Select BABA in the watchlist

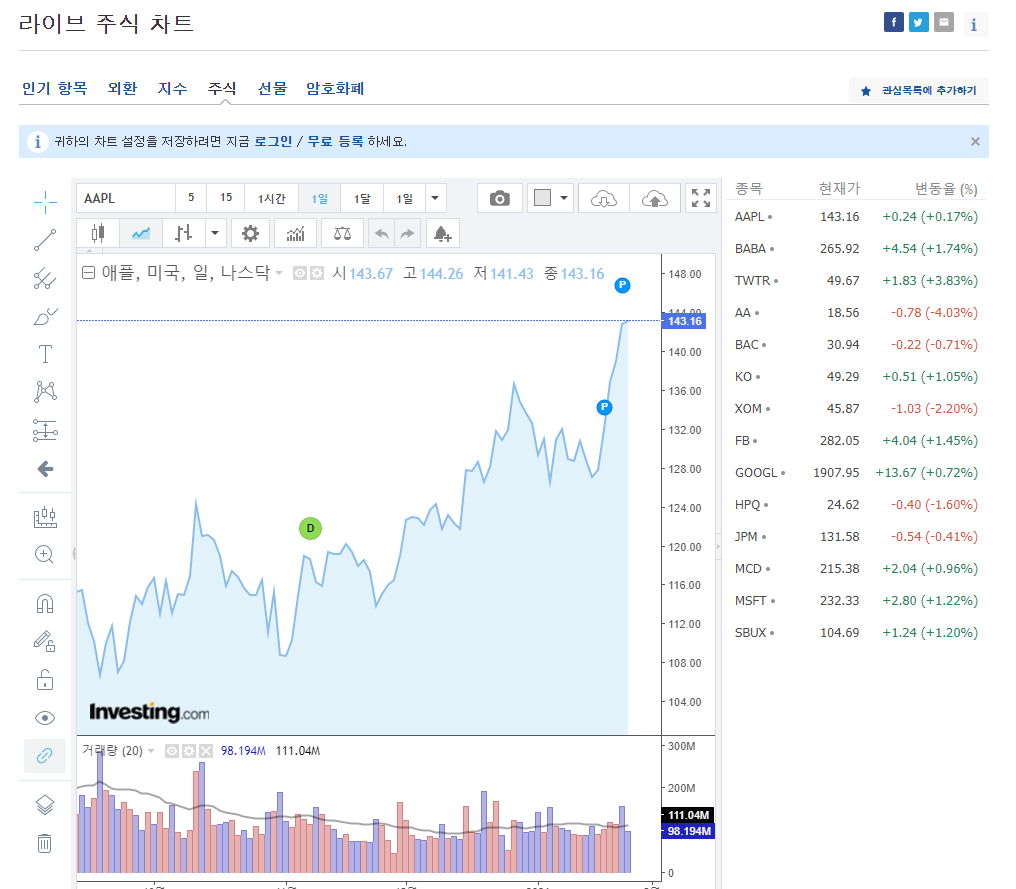click(856, 249)
